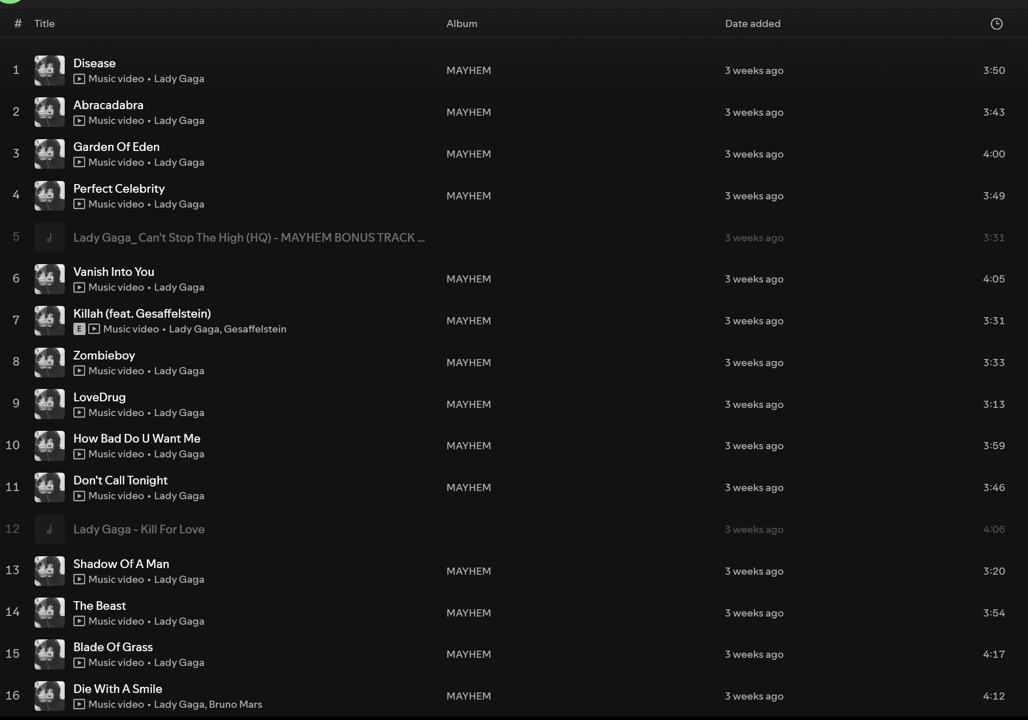Open the Bruno Mars artist link
This screenshot has height=720, width=1028.
pos(235,704)
